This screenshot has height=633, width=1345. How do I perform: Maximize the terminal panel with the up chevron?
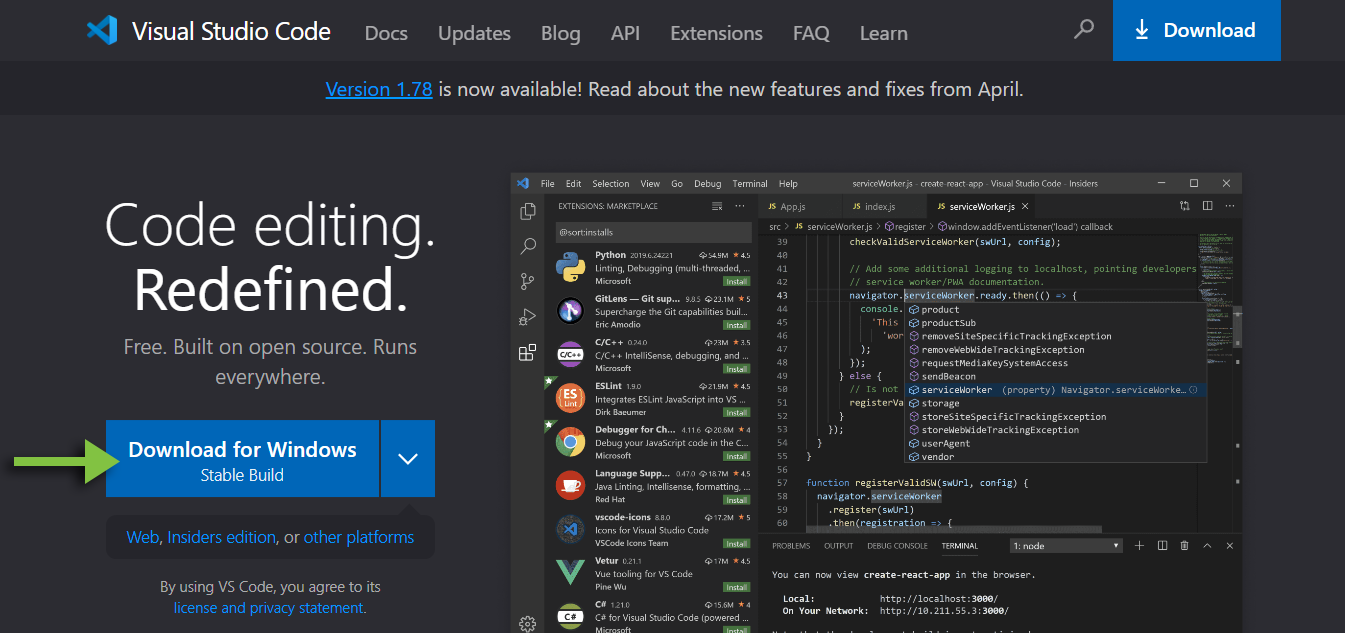tap(1207, 546)
